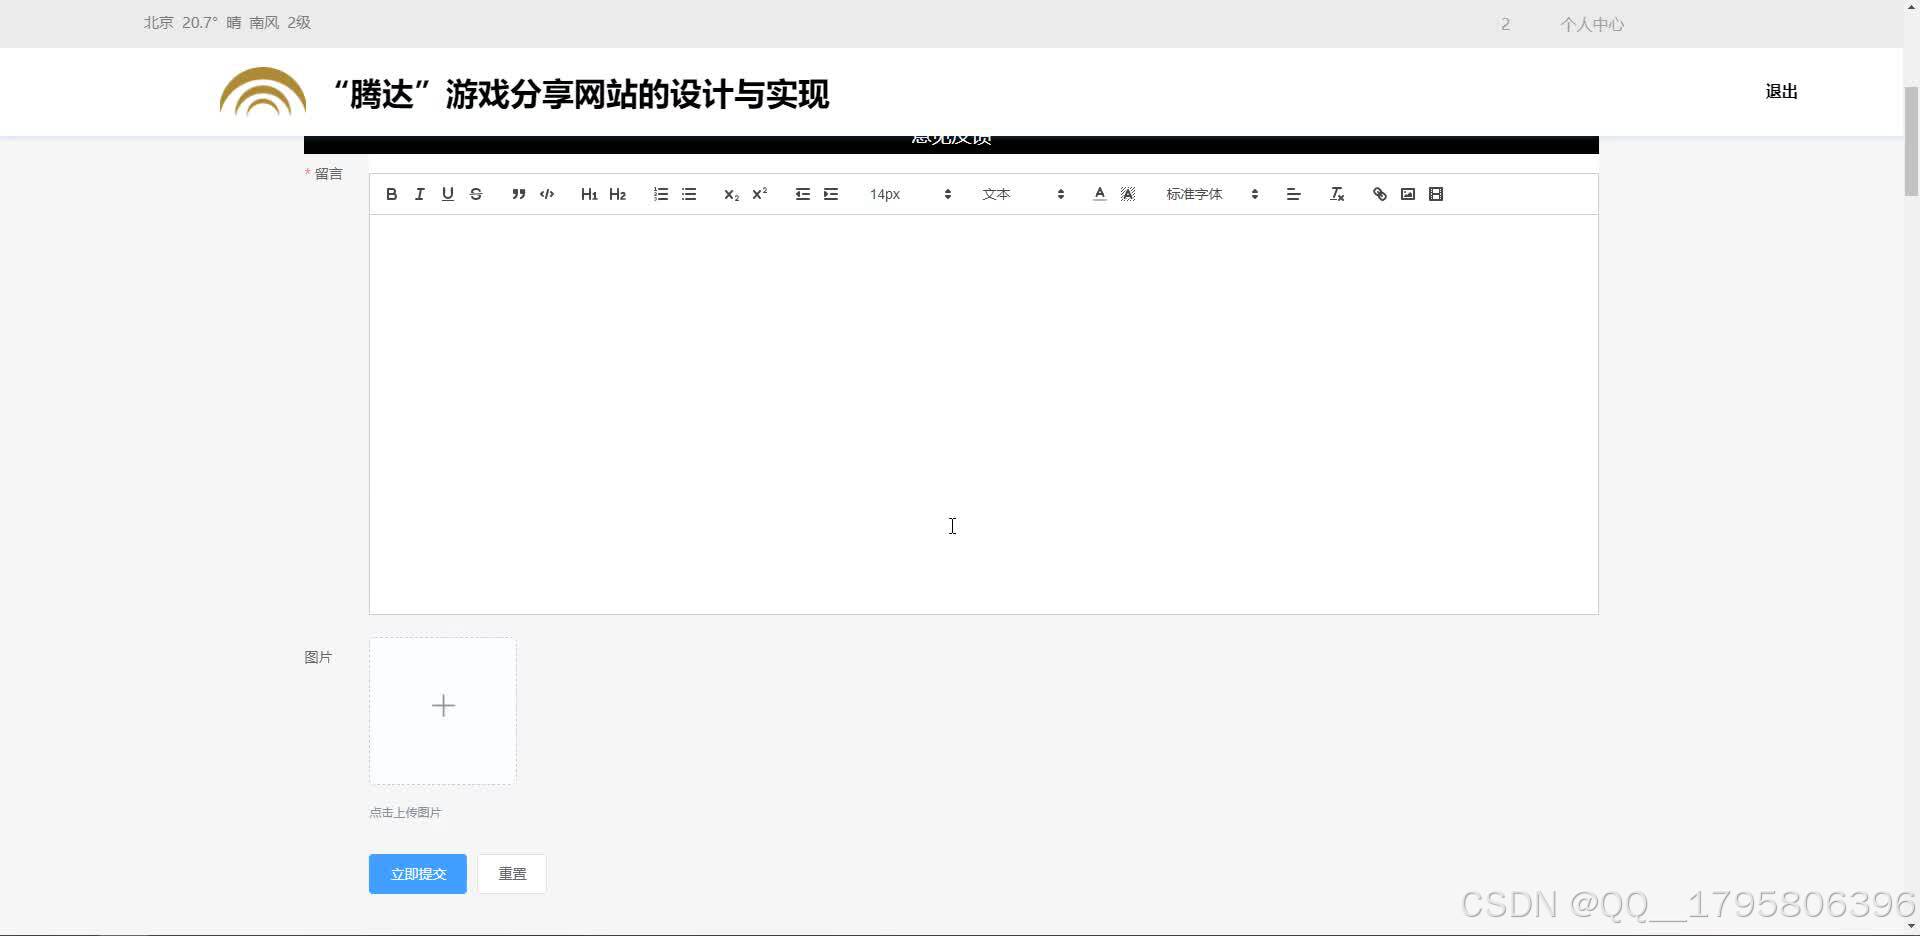
Task: Open the 文本 heading style dropdown
Action: pyautogui.click(x=1022, y=194)
